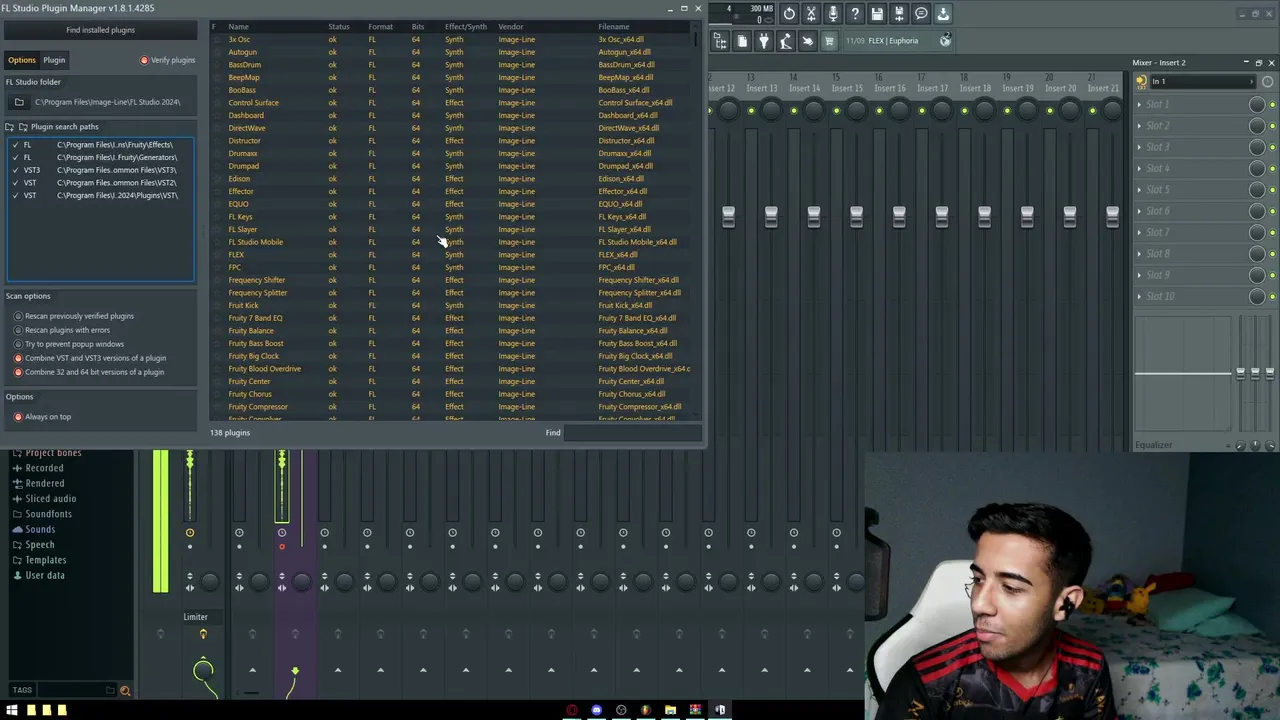Screen dimensions: 1280x720
Task: Sort plugin list by Vendor column
Action: click(511, 27)
